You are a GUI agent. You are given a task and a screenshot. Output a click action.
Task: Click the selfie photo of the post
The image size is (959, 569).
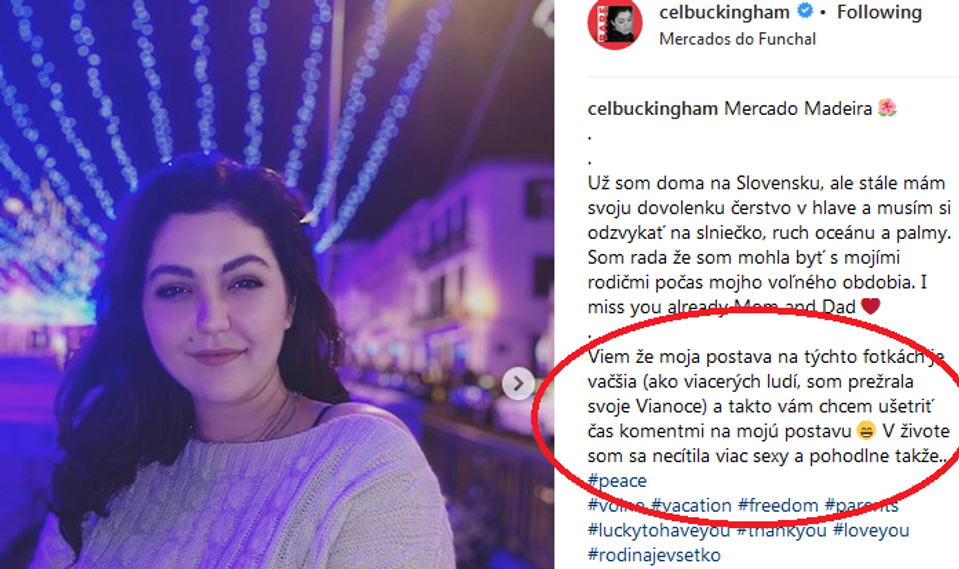pyautogui.click(x=277, y=284)
